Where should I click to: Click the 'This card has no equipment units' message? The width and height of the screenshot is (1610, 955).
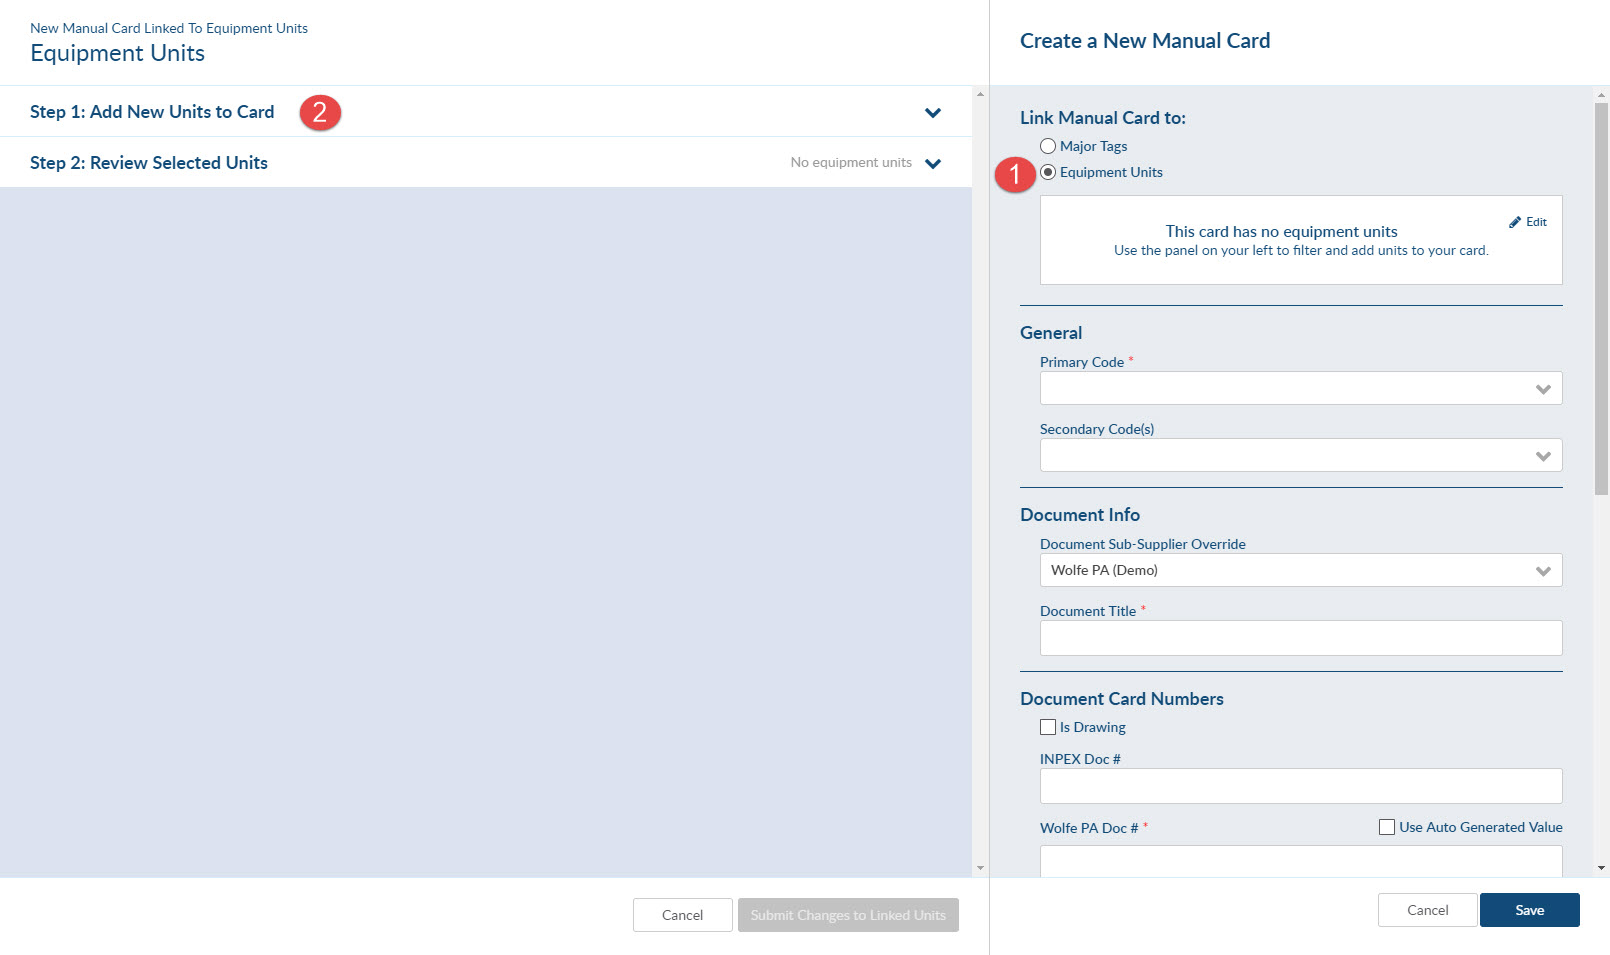point(1281,231)
